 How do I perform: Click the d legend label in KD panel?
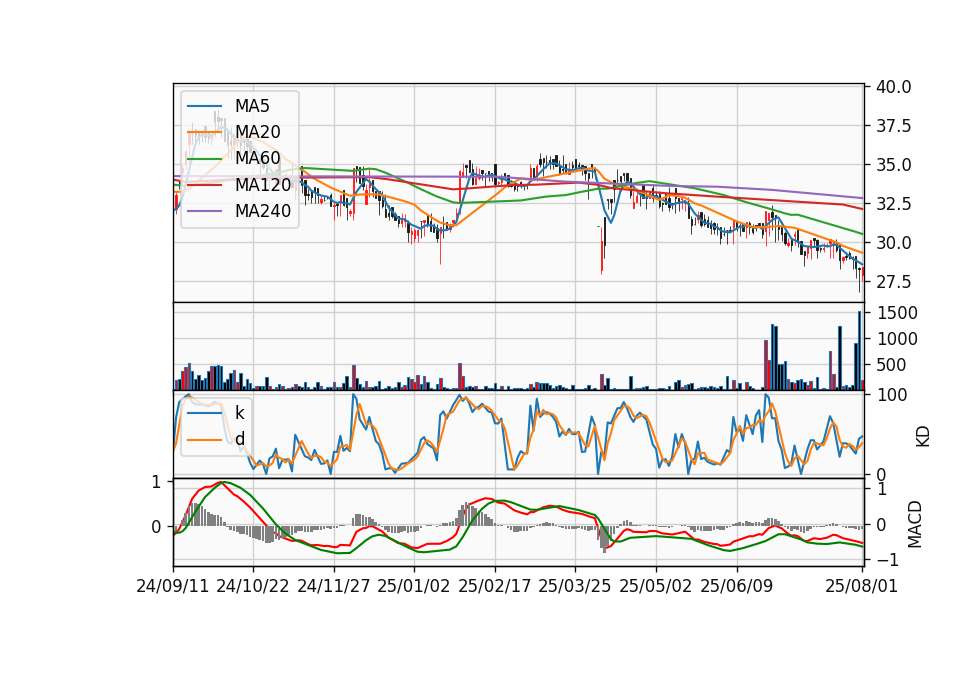tap(239, 439)
